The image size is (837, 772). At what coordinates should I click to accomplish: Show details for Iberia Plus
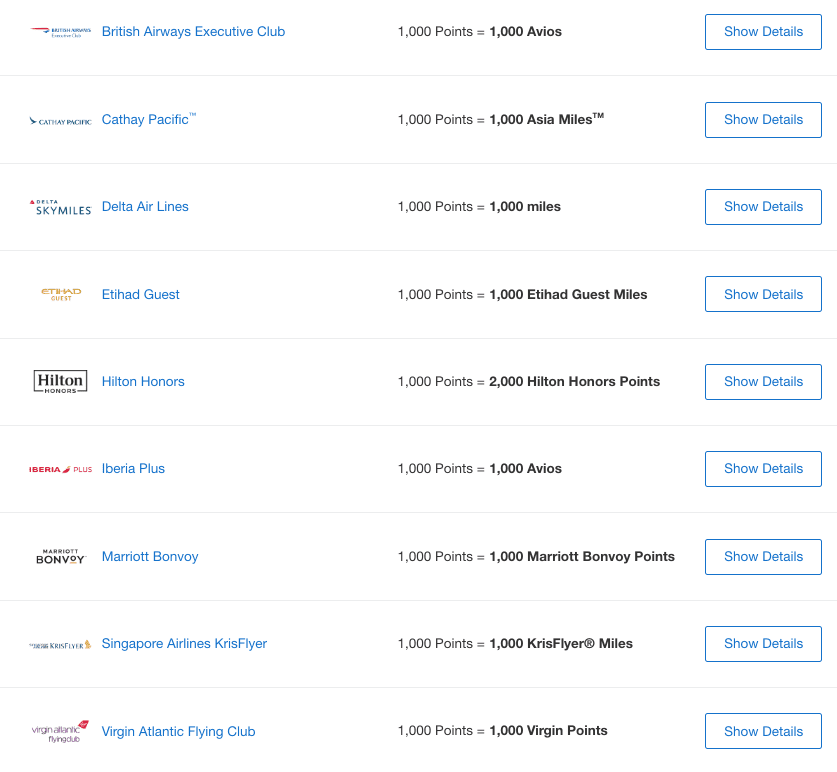pyautogui.click(x=763, y=468)
